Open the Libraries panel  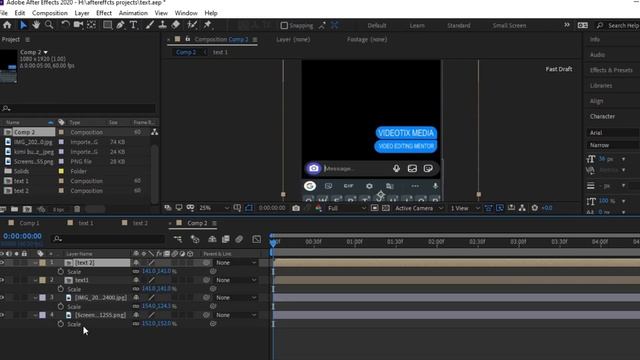[x=601, y=86]
